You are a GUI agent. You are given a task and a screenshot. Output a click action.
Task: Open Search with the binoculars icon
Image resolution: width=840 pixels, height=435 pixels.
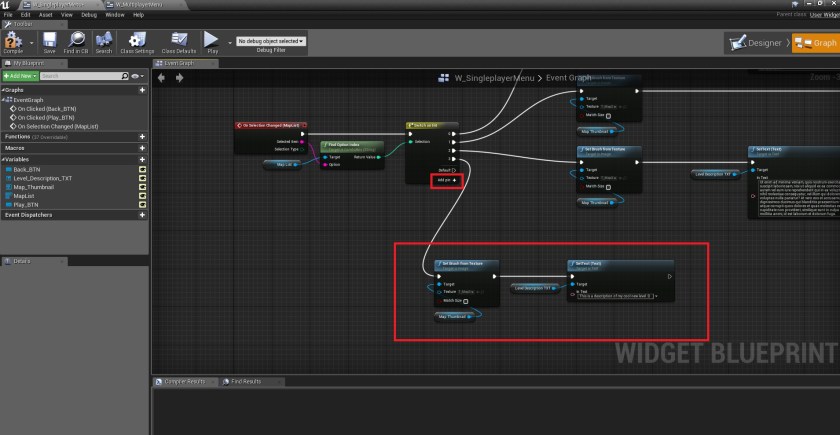(103, 42)
